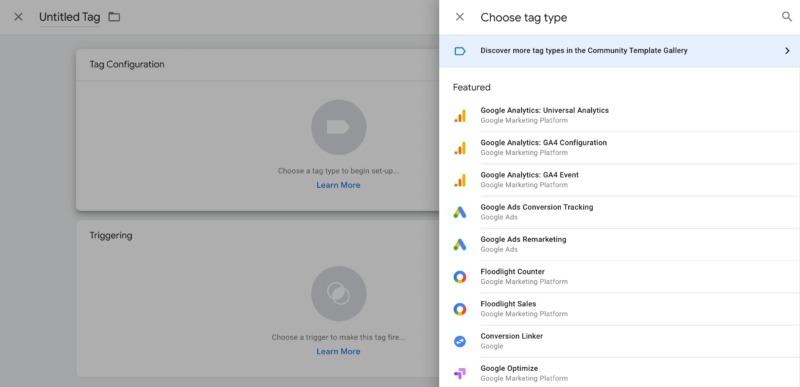Click 'Google Marketing Platform' under Universal Analytics
This screenshot has width=800, height=387.
point(524,121)
